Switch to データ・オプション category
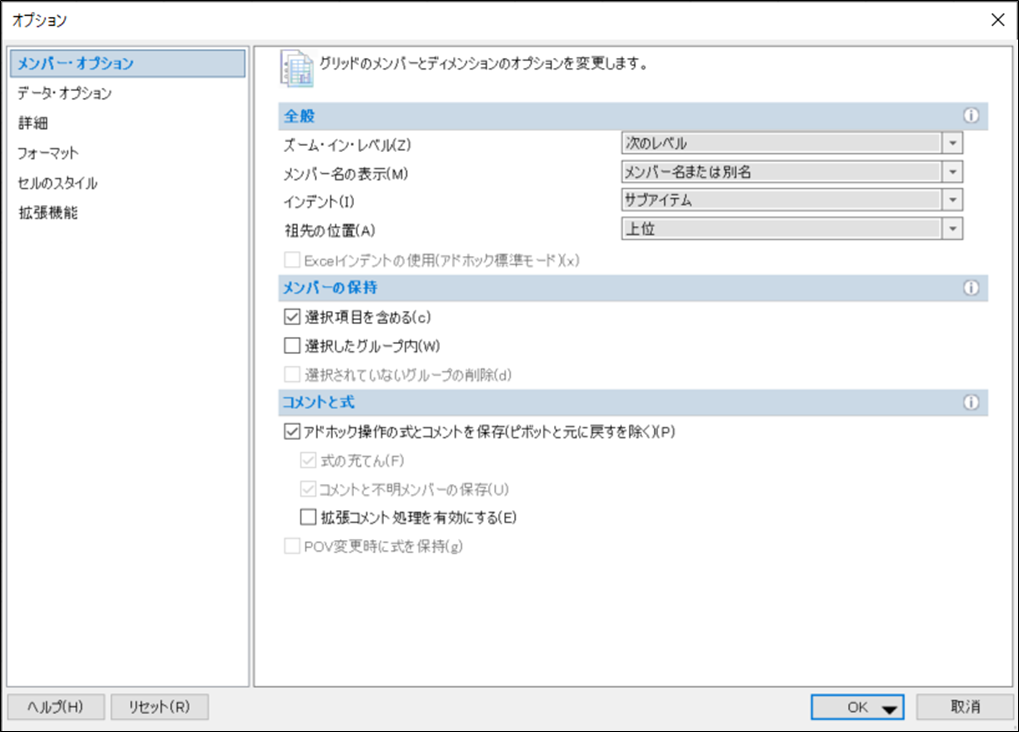The width and height of the screenshot is (1019, 732). pos(64,93)
